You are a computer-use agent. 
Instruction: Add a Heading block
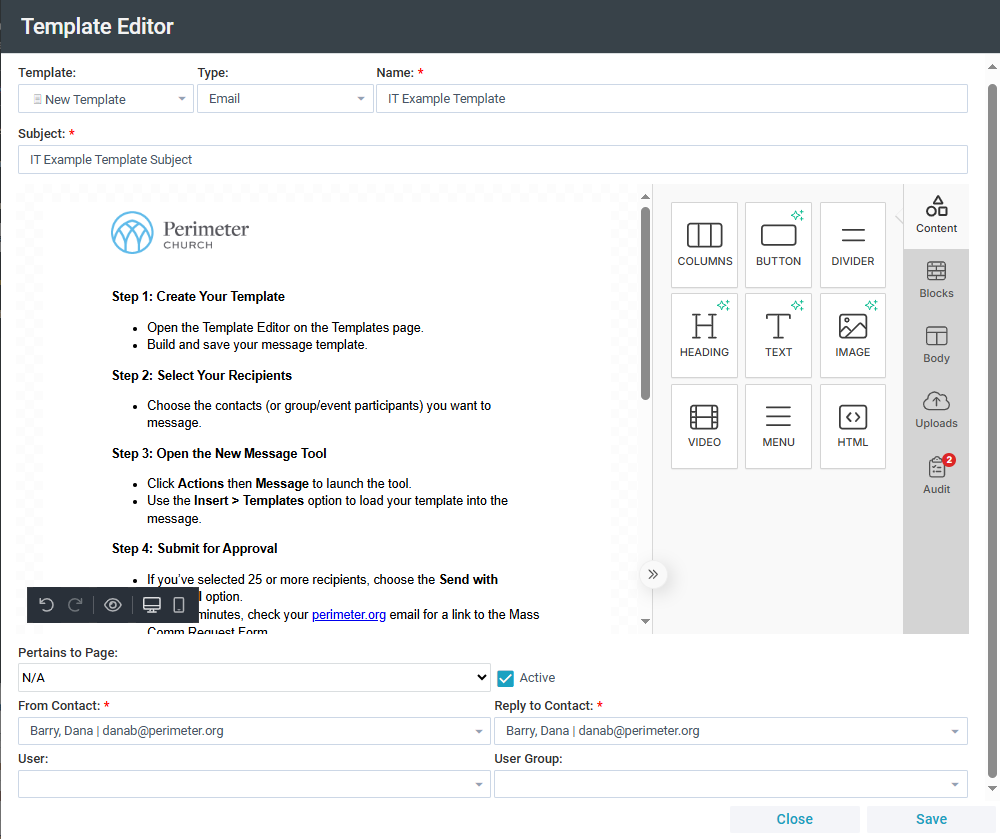pyautogui.click(x=704, y=335)
